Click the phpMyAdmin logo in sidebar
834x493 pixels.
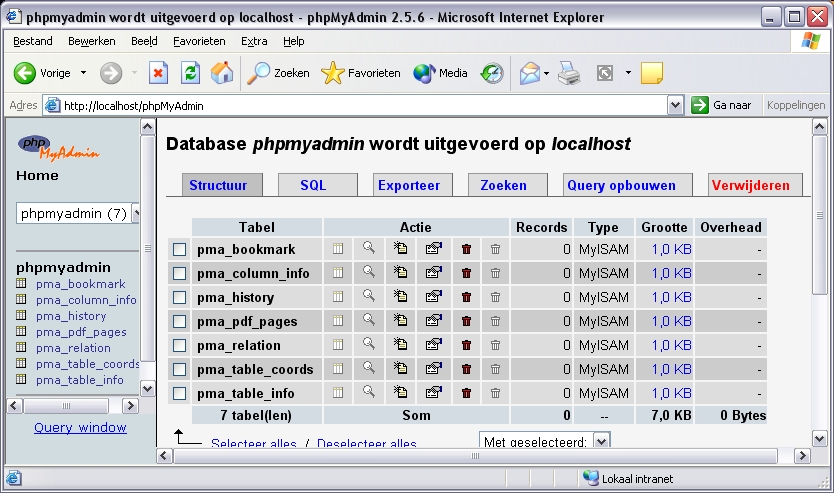tap(59, 148)
